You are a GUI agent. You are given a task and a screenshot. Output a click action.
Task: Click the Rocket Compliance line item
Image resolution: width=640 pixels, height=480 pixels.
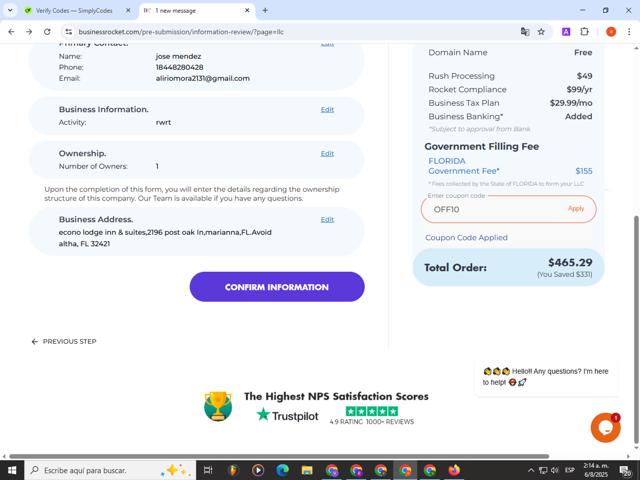pos(510,89)
